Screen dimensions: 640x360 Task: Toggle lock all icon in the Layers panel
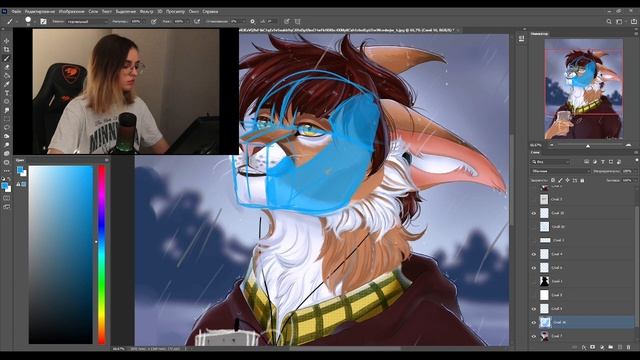(x=582, y=180)
